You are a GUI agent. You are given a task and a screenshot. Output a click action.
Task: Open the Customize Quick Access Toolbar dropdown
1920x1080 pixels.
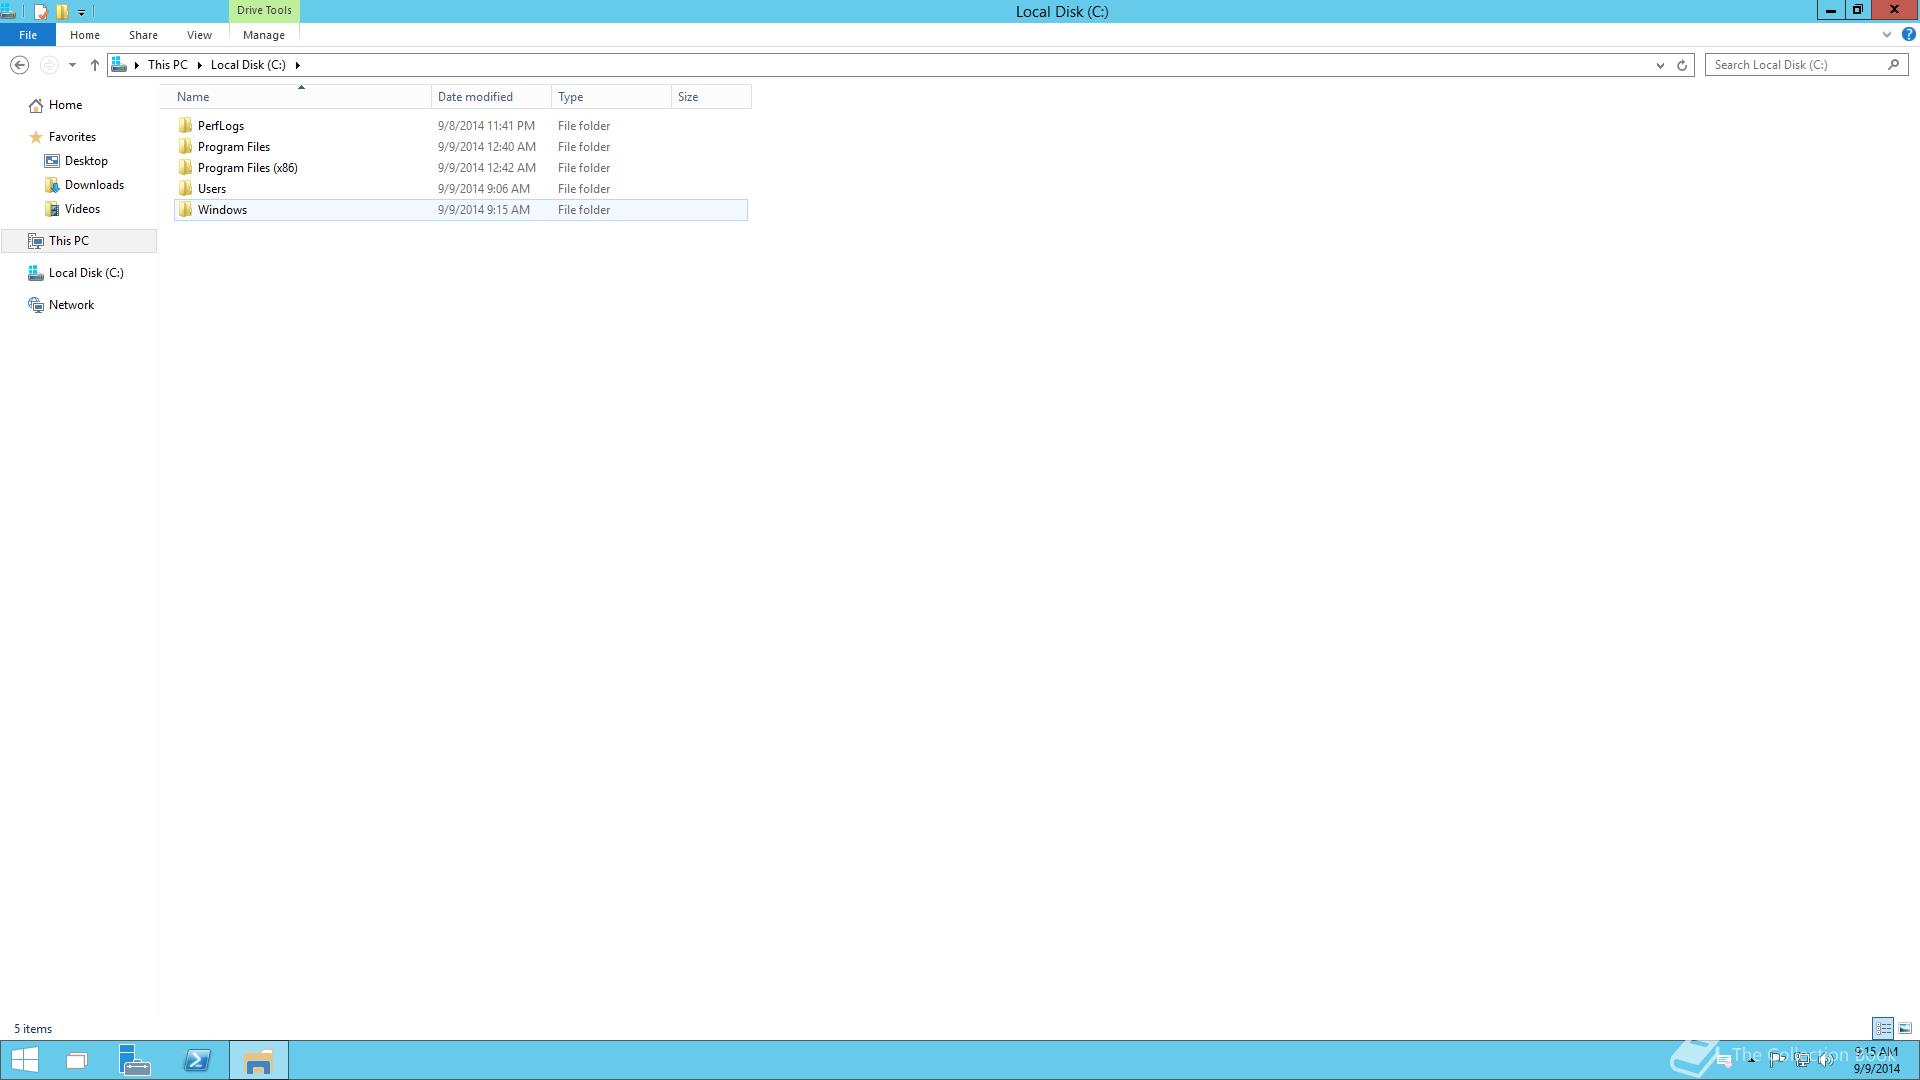[81, 12]
